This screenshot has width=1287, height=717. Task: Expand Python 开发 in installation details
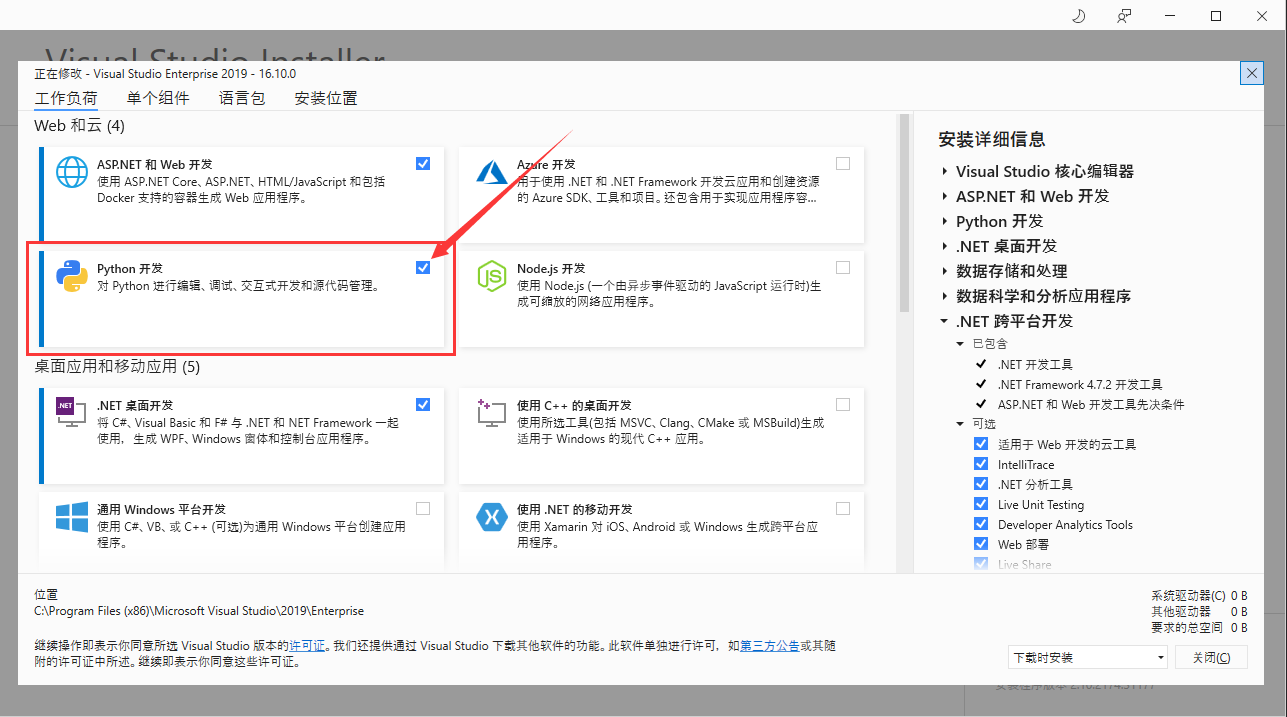coord(945,221)
